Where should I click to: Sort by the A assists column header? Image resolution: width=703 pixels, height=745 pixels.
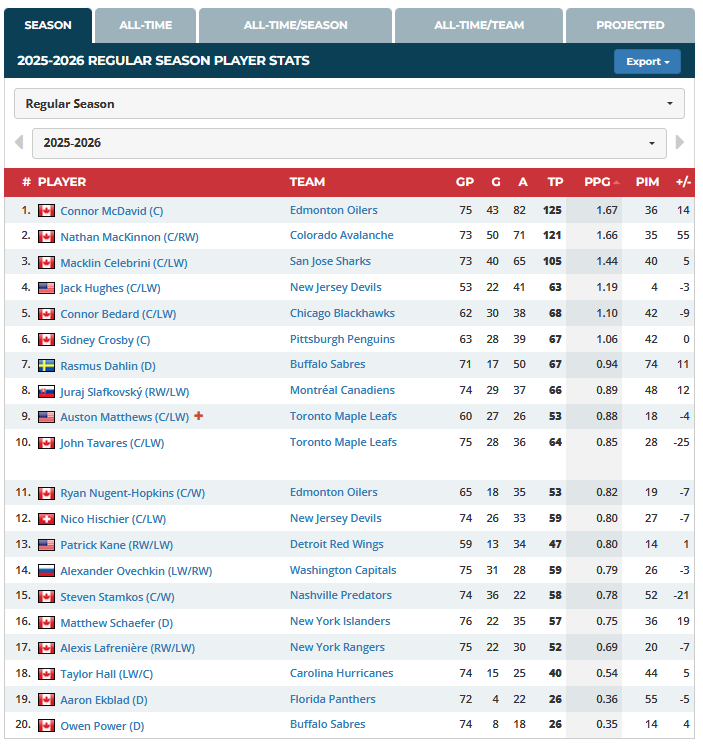click(x=523, y=182)
